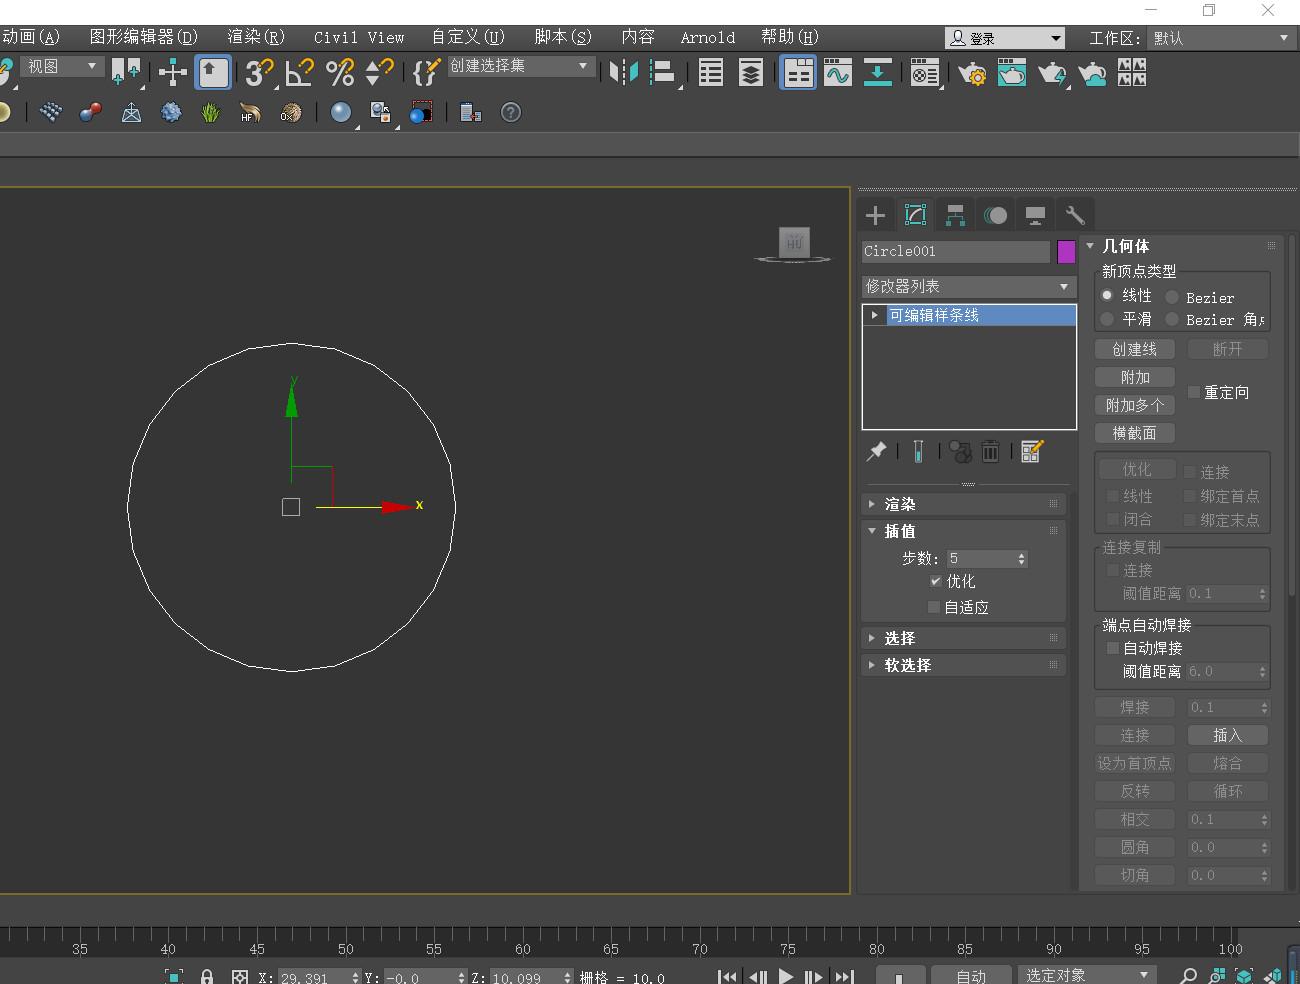Screen dimensions: 1300x984
Task: Click the 创建线 button
Action: click(x=1134, y=349)
